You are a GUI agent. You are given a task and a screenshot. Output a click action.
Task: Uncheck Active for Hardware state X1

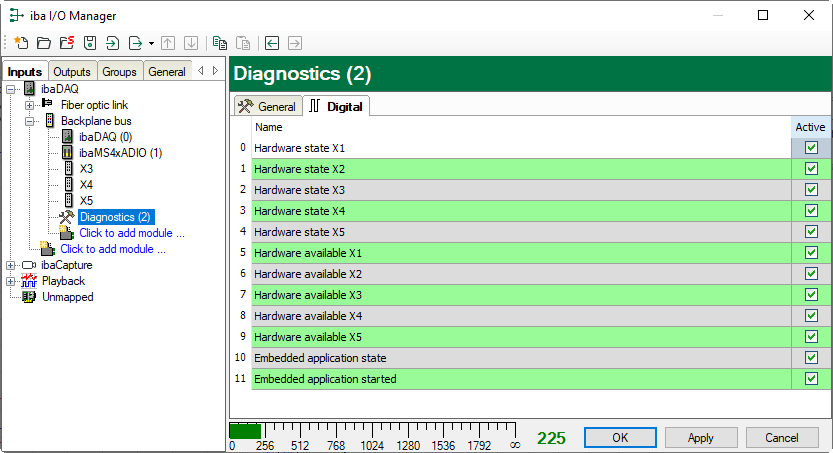811,148
